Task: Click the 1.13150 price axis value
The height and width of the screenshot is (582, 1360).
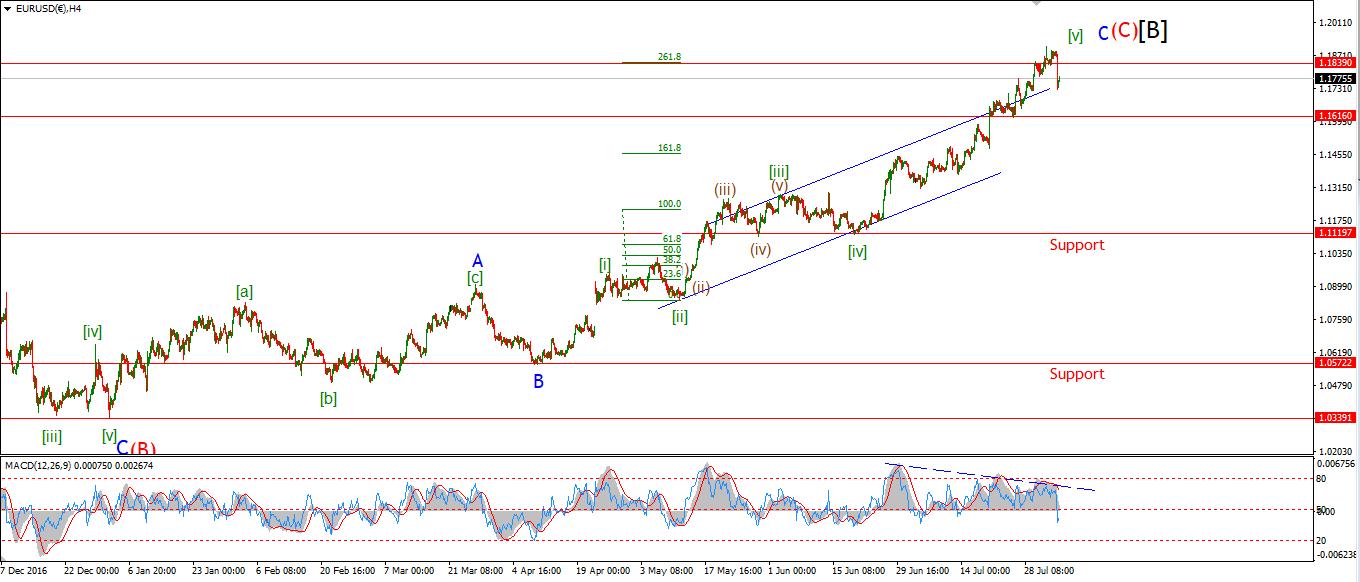Action: coord(1337,188)
